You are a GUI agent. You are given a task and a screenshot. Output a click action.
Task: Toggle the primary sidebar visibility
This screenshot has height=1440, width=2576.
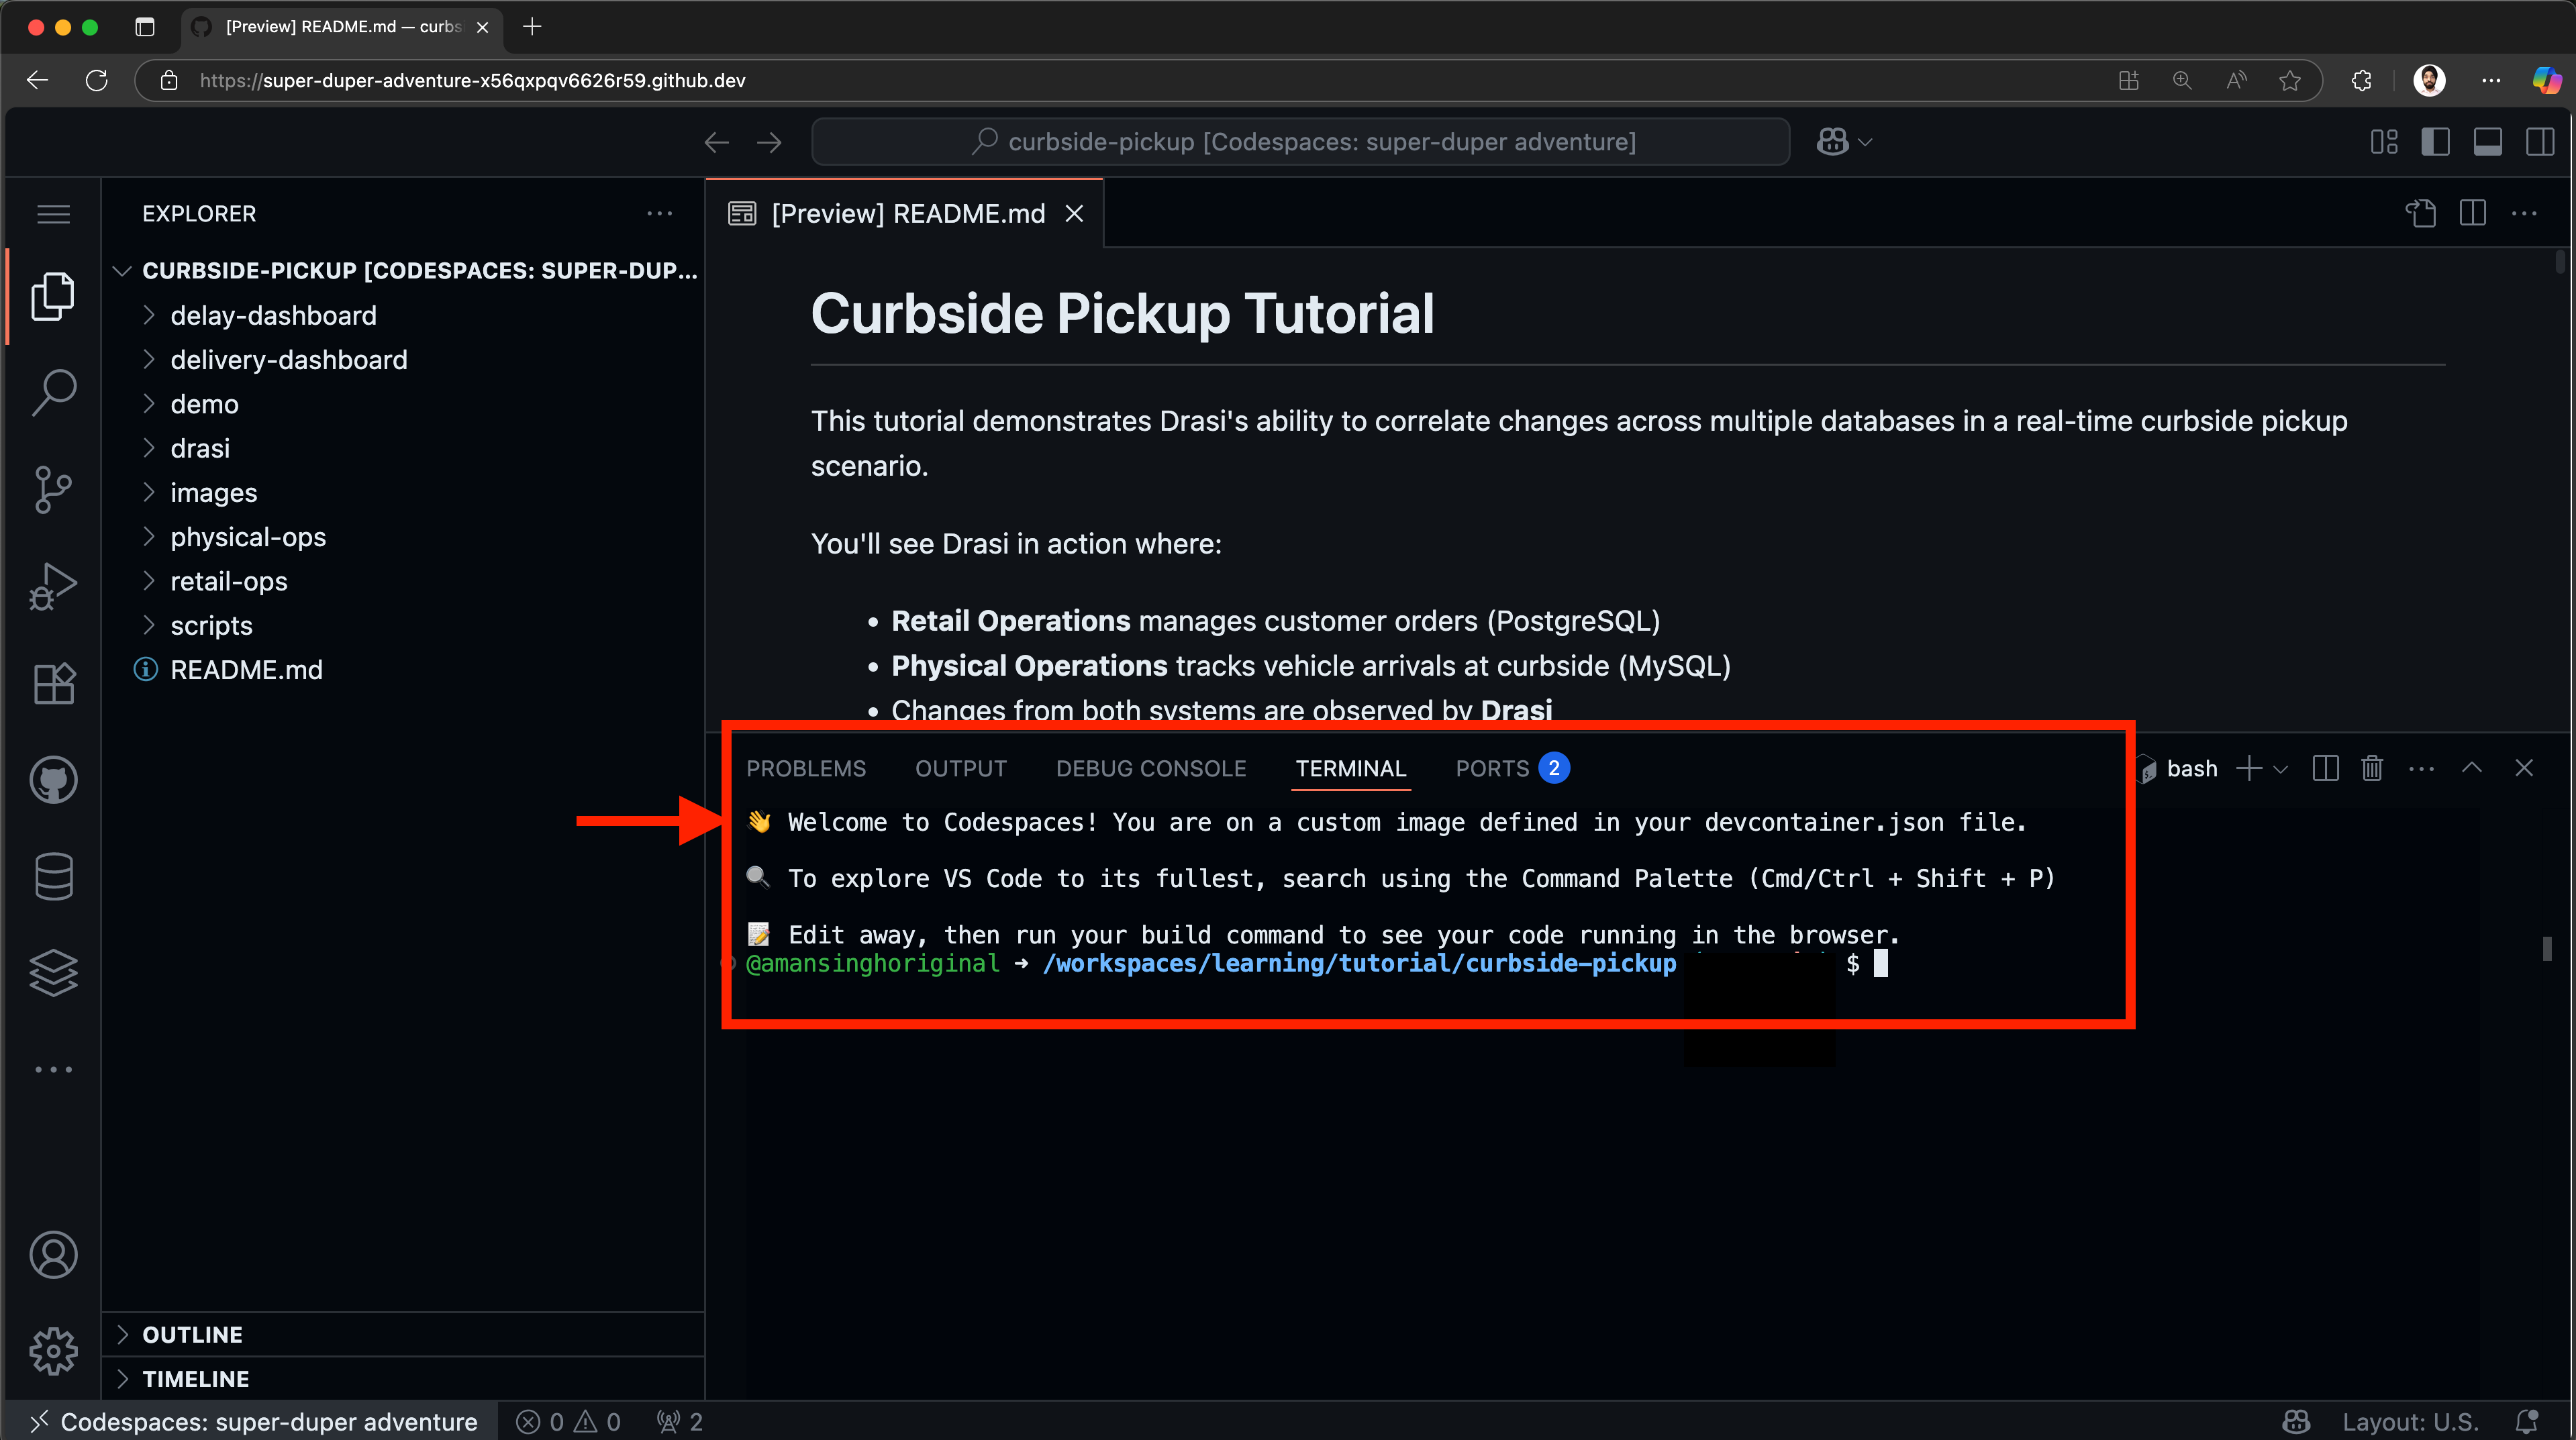(2436, 141)
